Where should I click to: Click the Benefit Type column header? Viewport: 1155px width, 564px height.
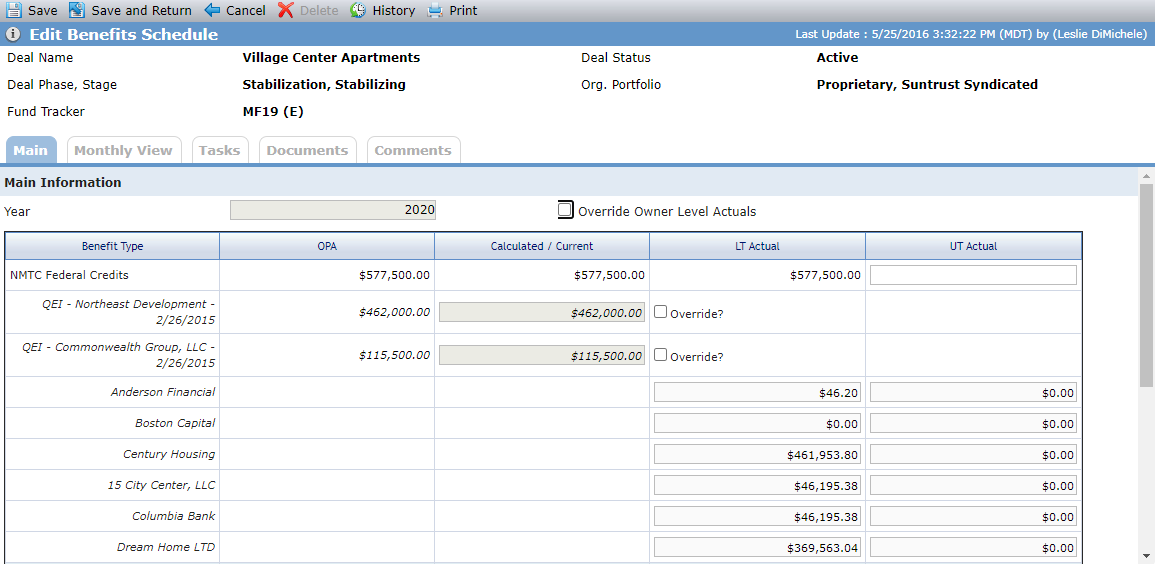click(x=112, y=246)
